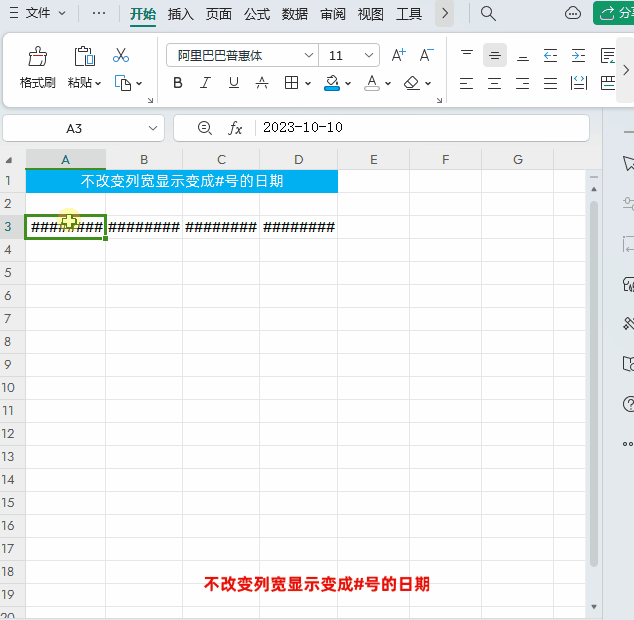Viewport: 634px width, 620px height.
Task: Switch to the 公式 tab
Action: (x=256, y=14)
